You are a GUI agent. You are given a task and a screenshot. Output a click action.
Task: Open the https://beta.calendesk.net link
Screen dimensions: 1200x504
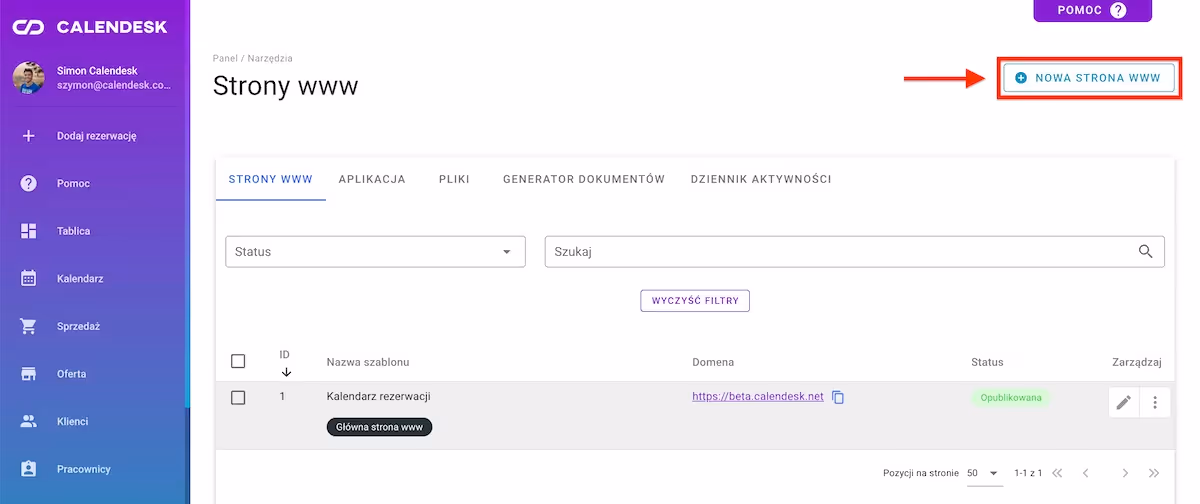coord(758,397)
